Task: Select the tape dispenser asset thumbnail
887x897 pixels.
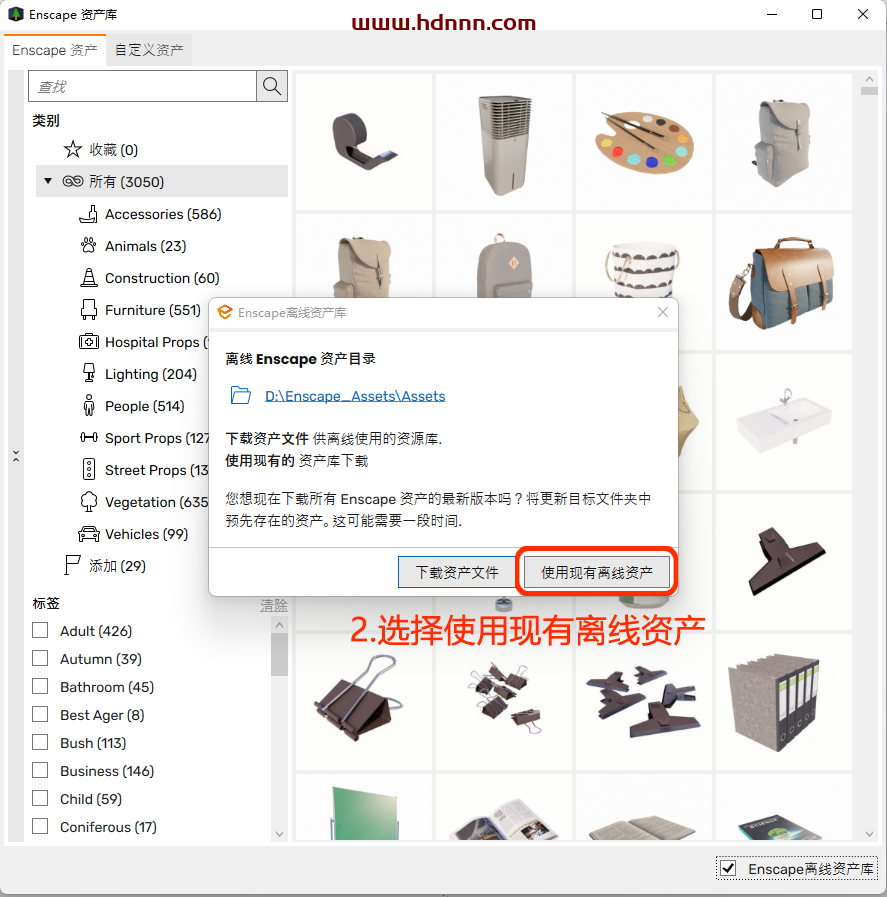Action: [364, 141]
